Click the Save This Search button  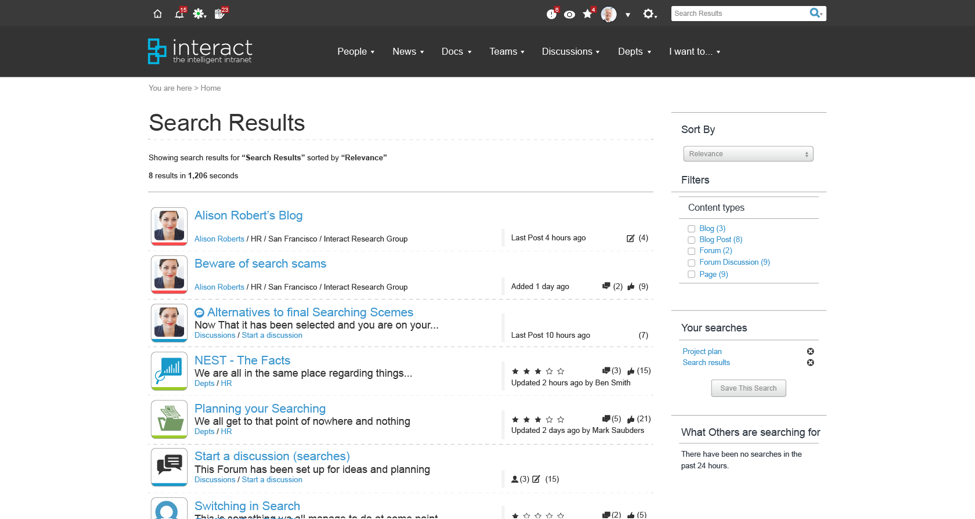click(748, 388)
